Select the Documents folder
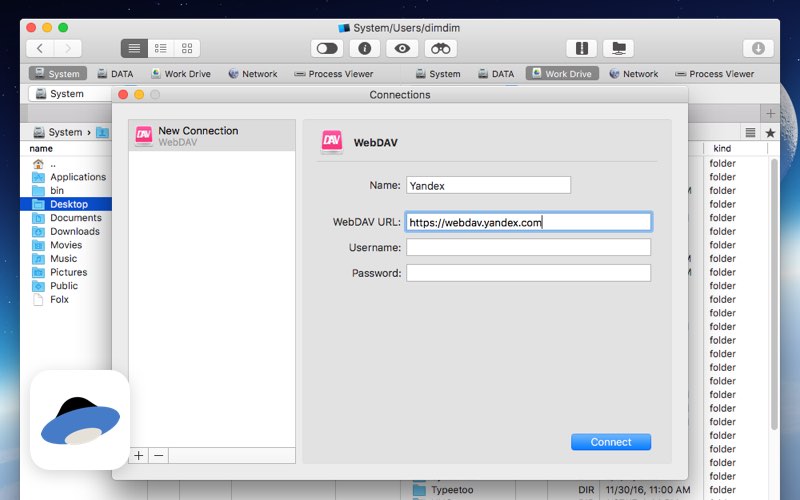This screenshot has height=500, width=800. coord(67,218)
